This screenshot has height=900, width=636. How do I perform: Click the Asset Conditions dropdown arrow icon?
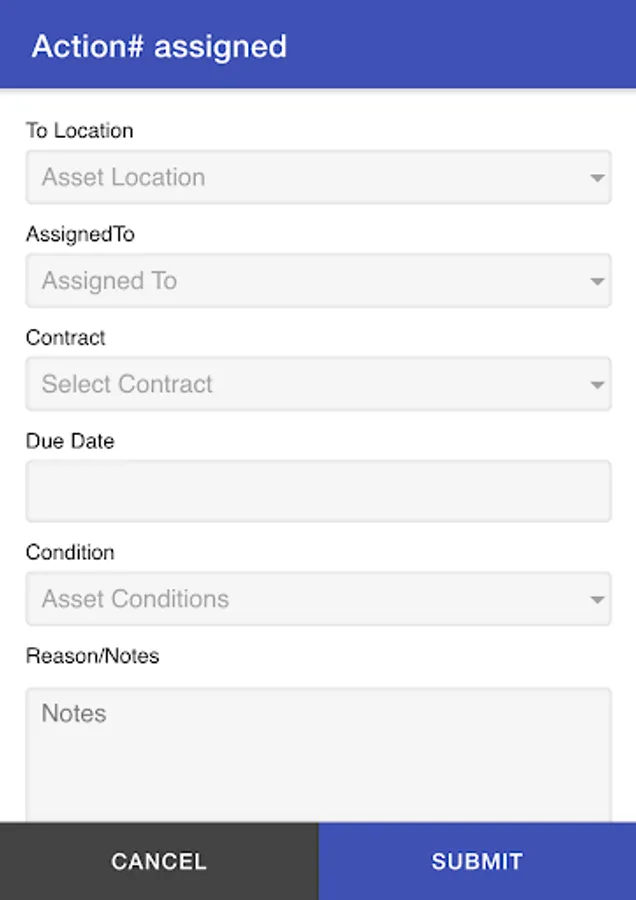[597, 601]
